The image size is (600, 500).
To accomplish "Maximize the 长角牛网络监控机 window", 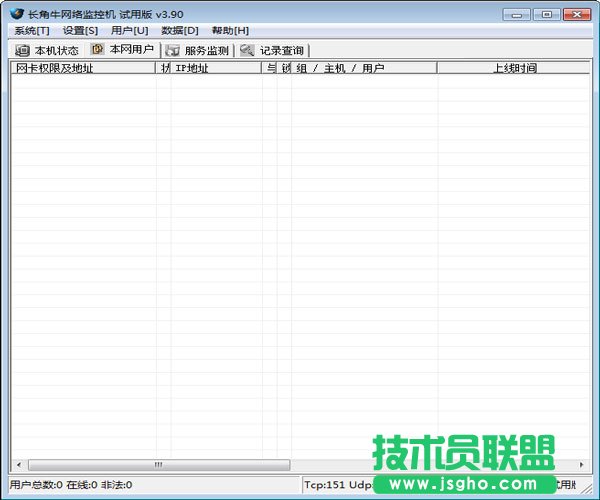I will click(547, 15).
